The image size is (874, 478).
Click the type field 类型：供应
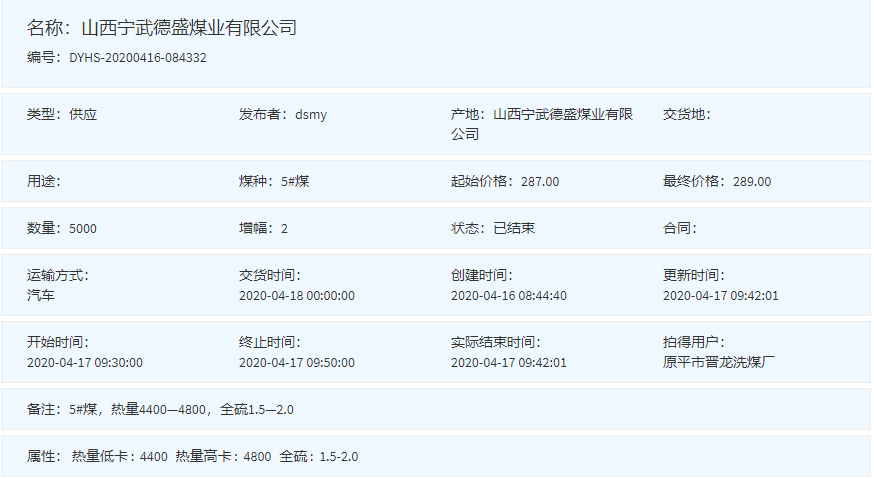62,114
